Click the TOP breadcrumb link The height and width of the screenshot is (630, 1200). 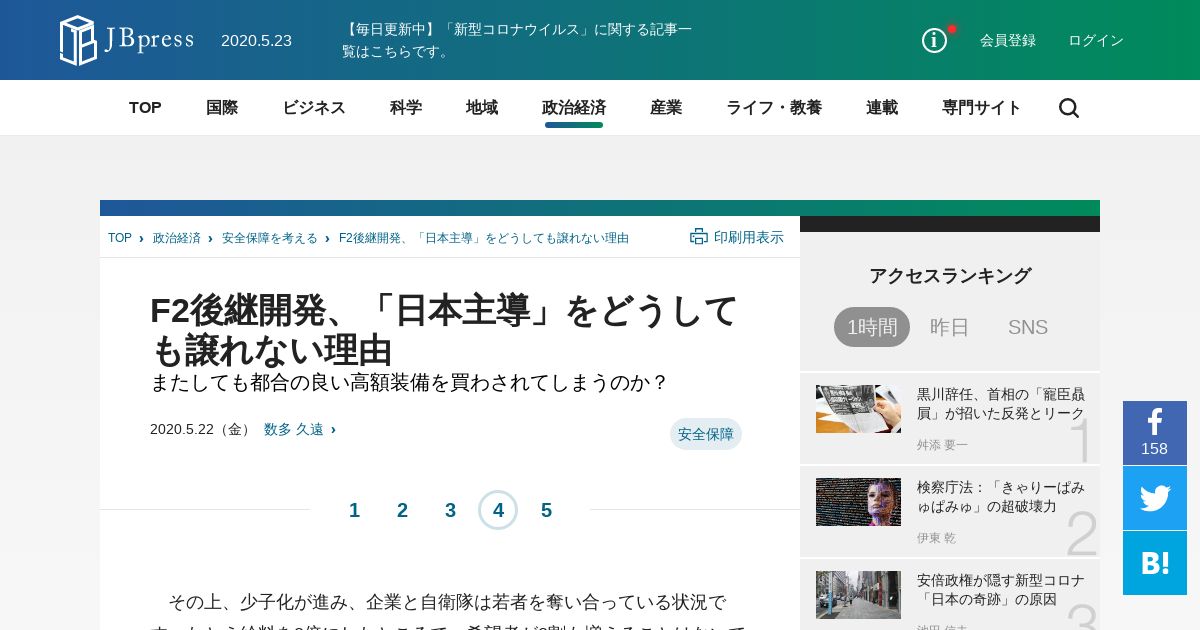(120, 238)
